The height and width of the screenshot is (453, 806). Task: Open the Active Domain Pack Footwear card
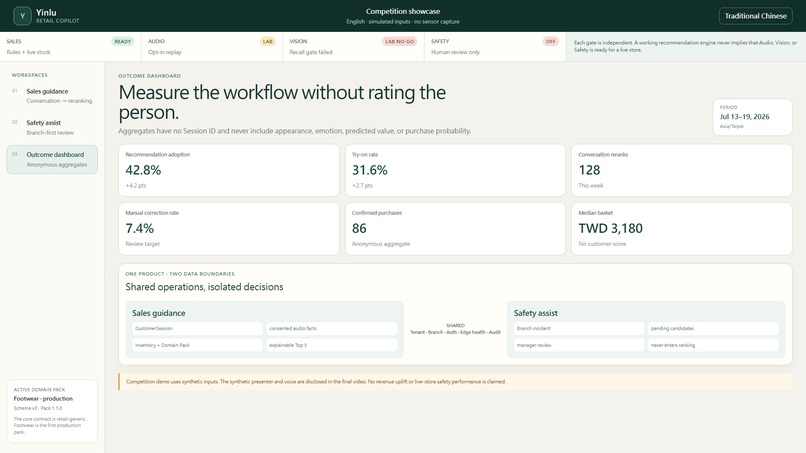coord(52,411)
